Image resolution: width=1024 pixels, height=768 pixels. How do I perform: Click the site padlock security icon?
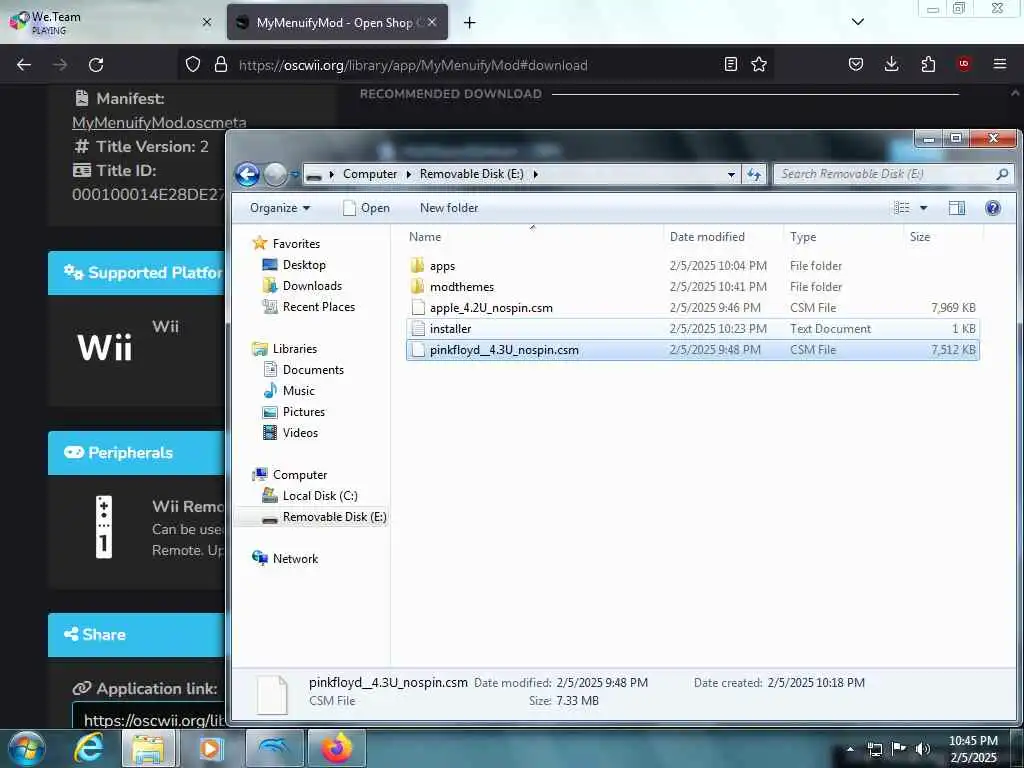tap(221, 65)
